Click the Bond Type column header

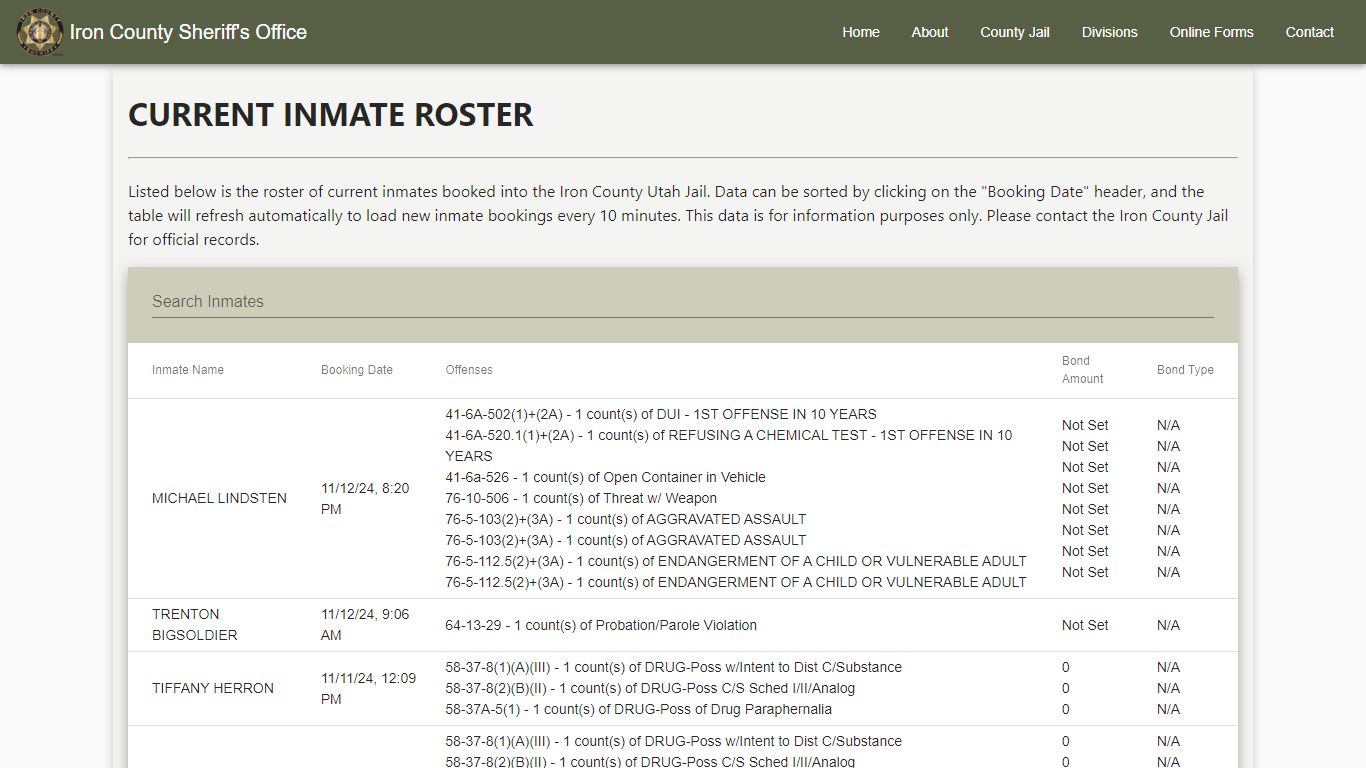[x=1185, y=370]
